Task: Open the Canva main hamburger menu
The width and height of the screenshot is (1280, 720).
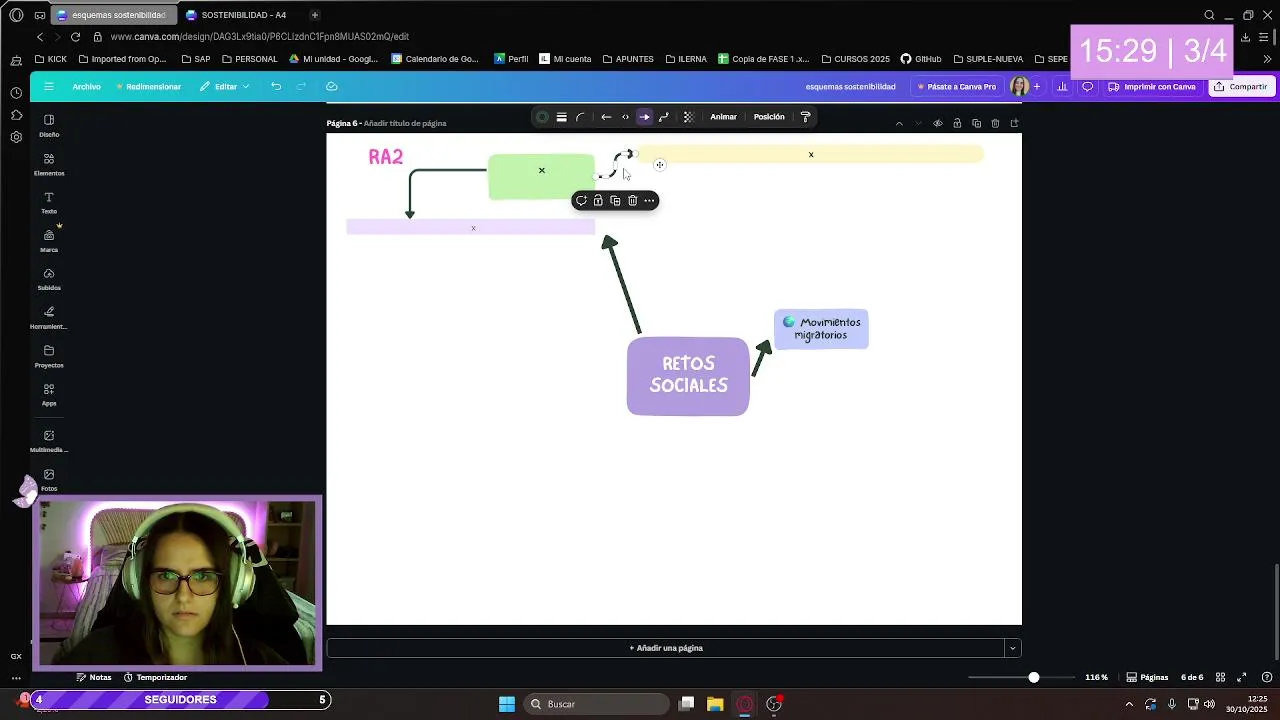Action: point(48,86)
